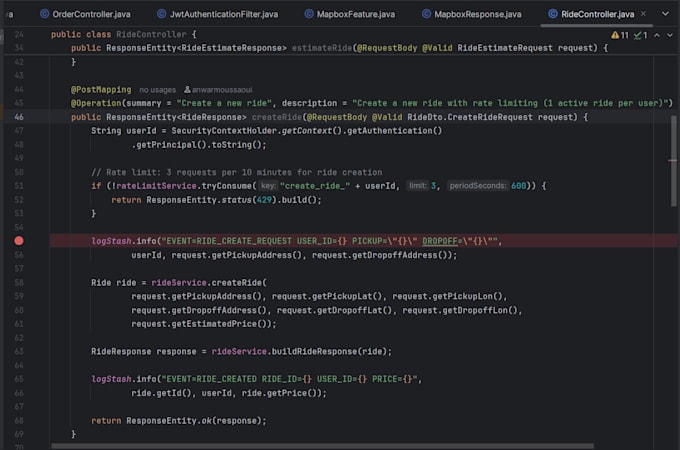This screenshot has width=680, height=450.
Task: Go to next highlighted problem arrow
Action: pyautogui.click(x=670, y=35)
